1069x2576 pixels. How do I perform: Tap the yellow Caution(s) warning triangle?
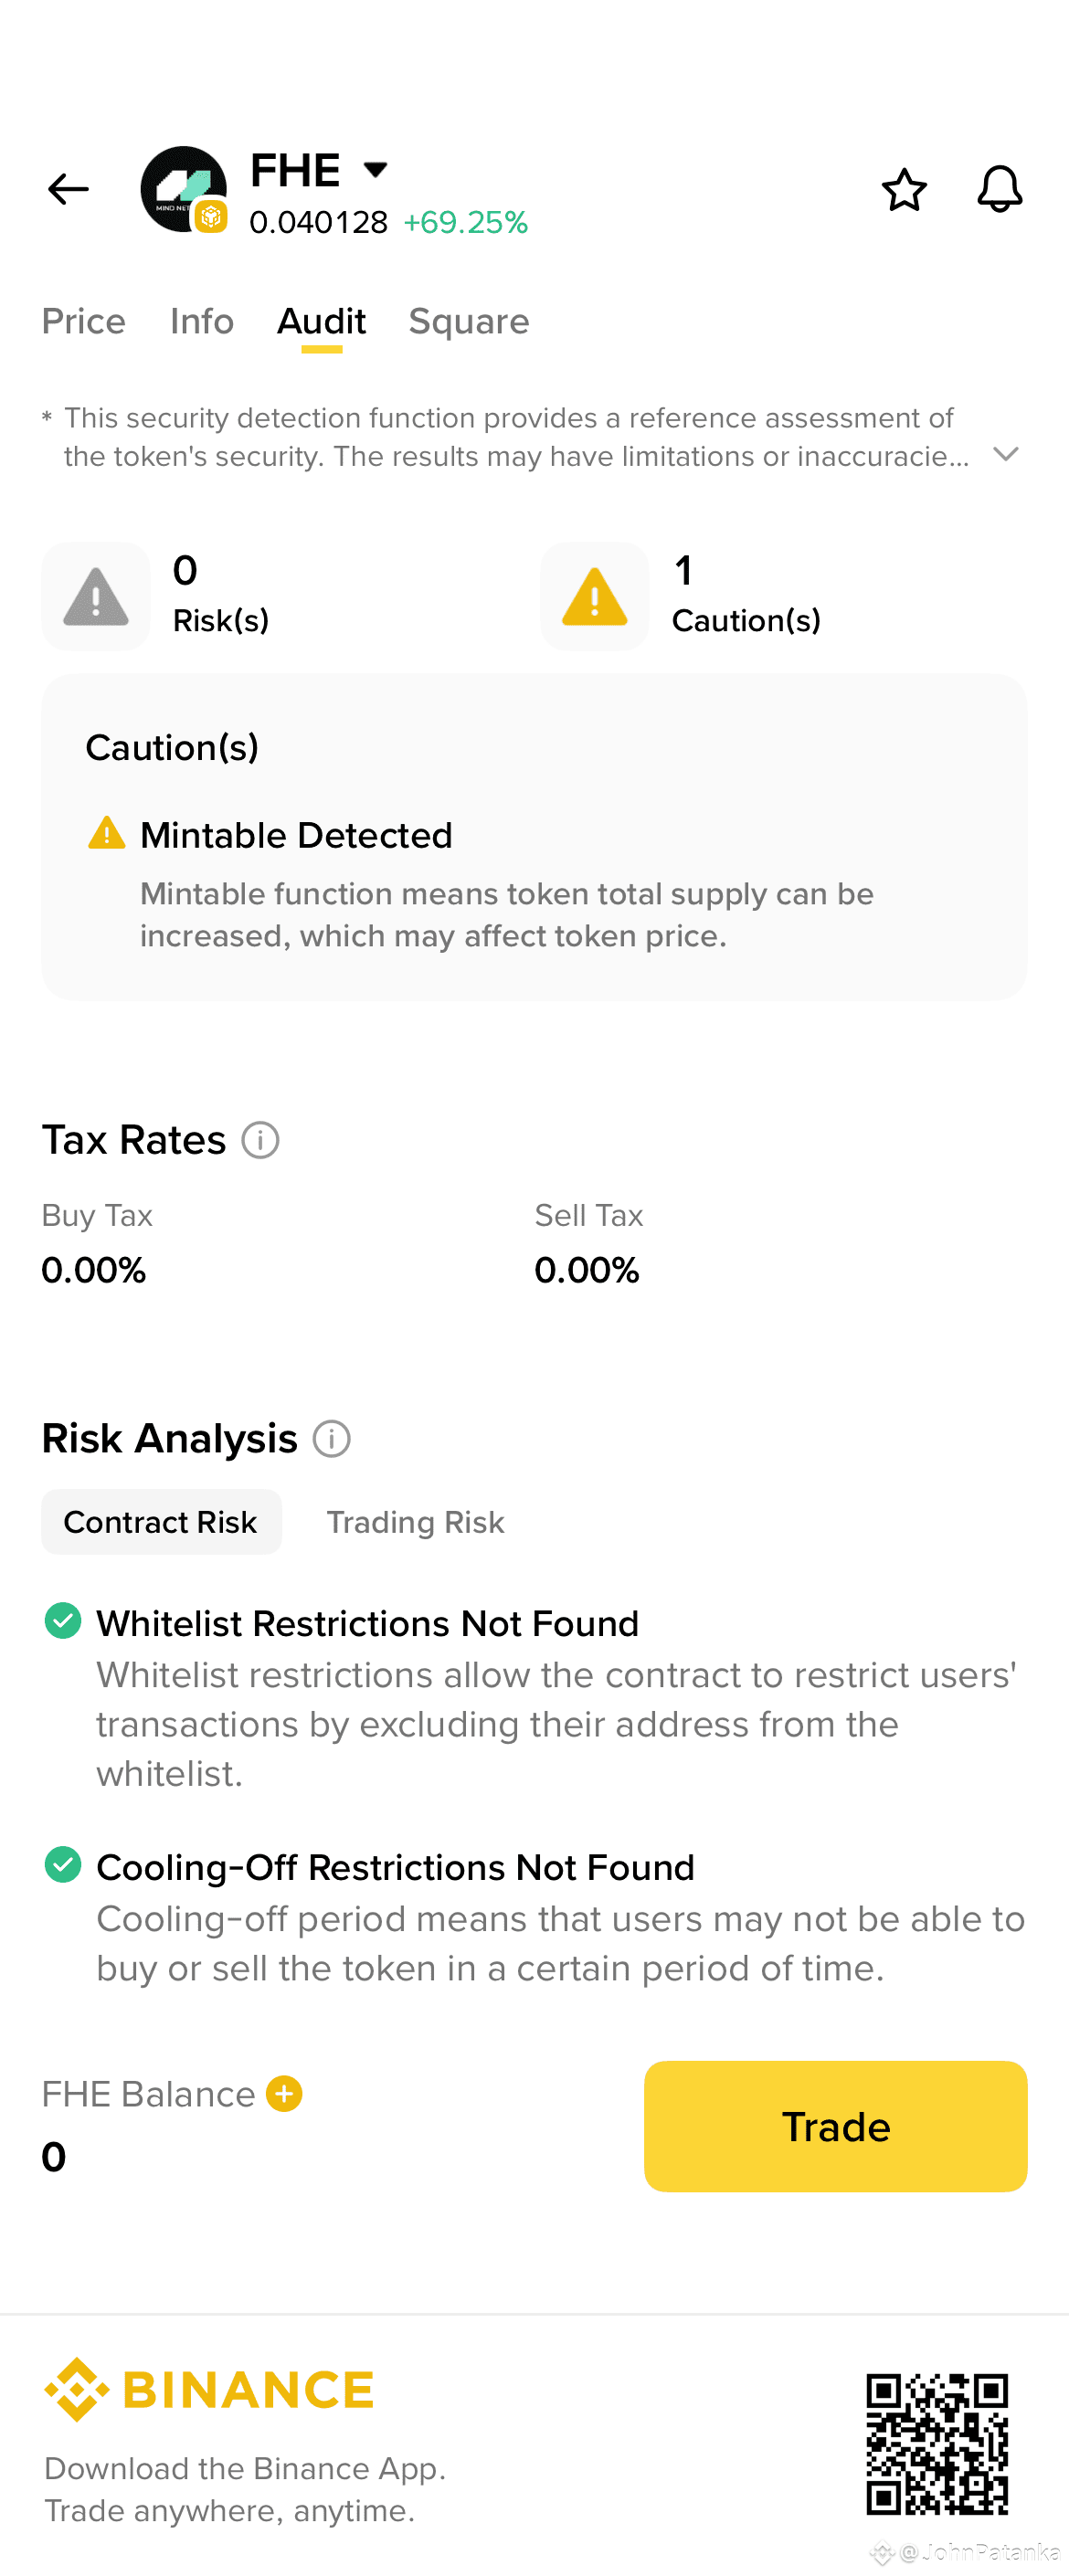point(595,597)
